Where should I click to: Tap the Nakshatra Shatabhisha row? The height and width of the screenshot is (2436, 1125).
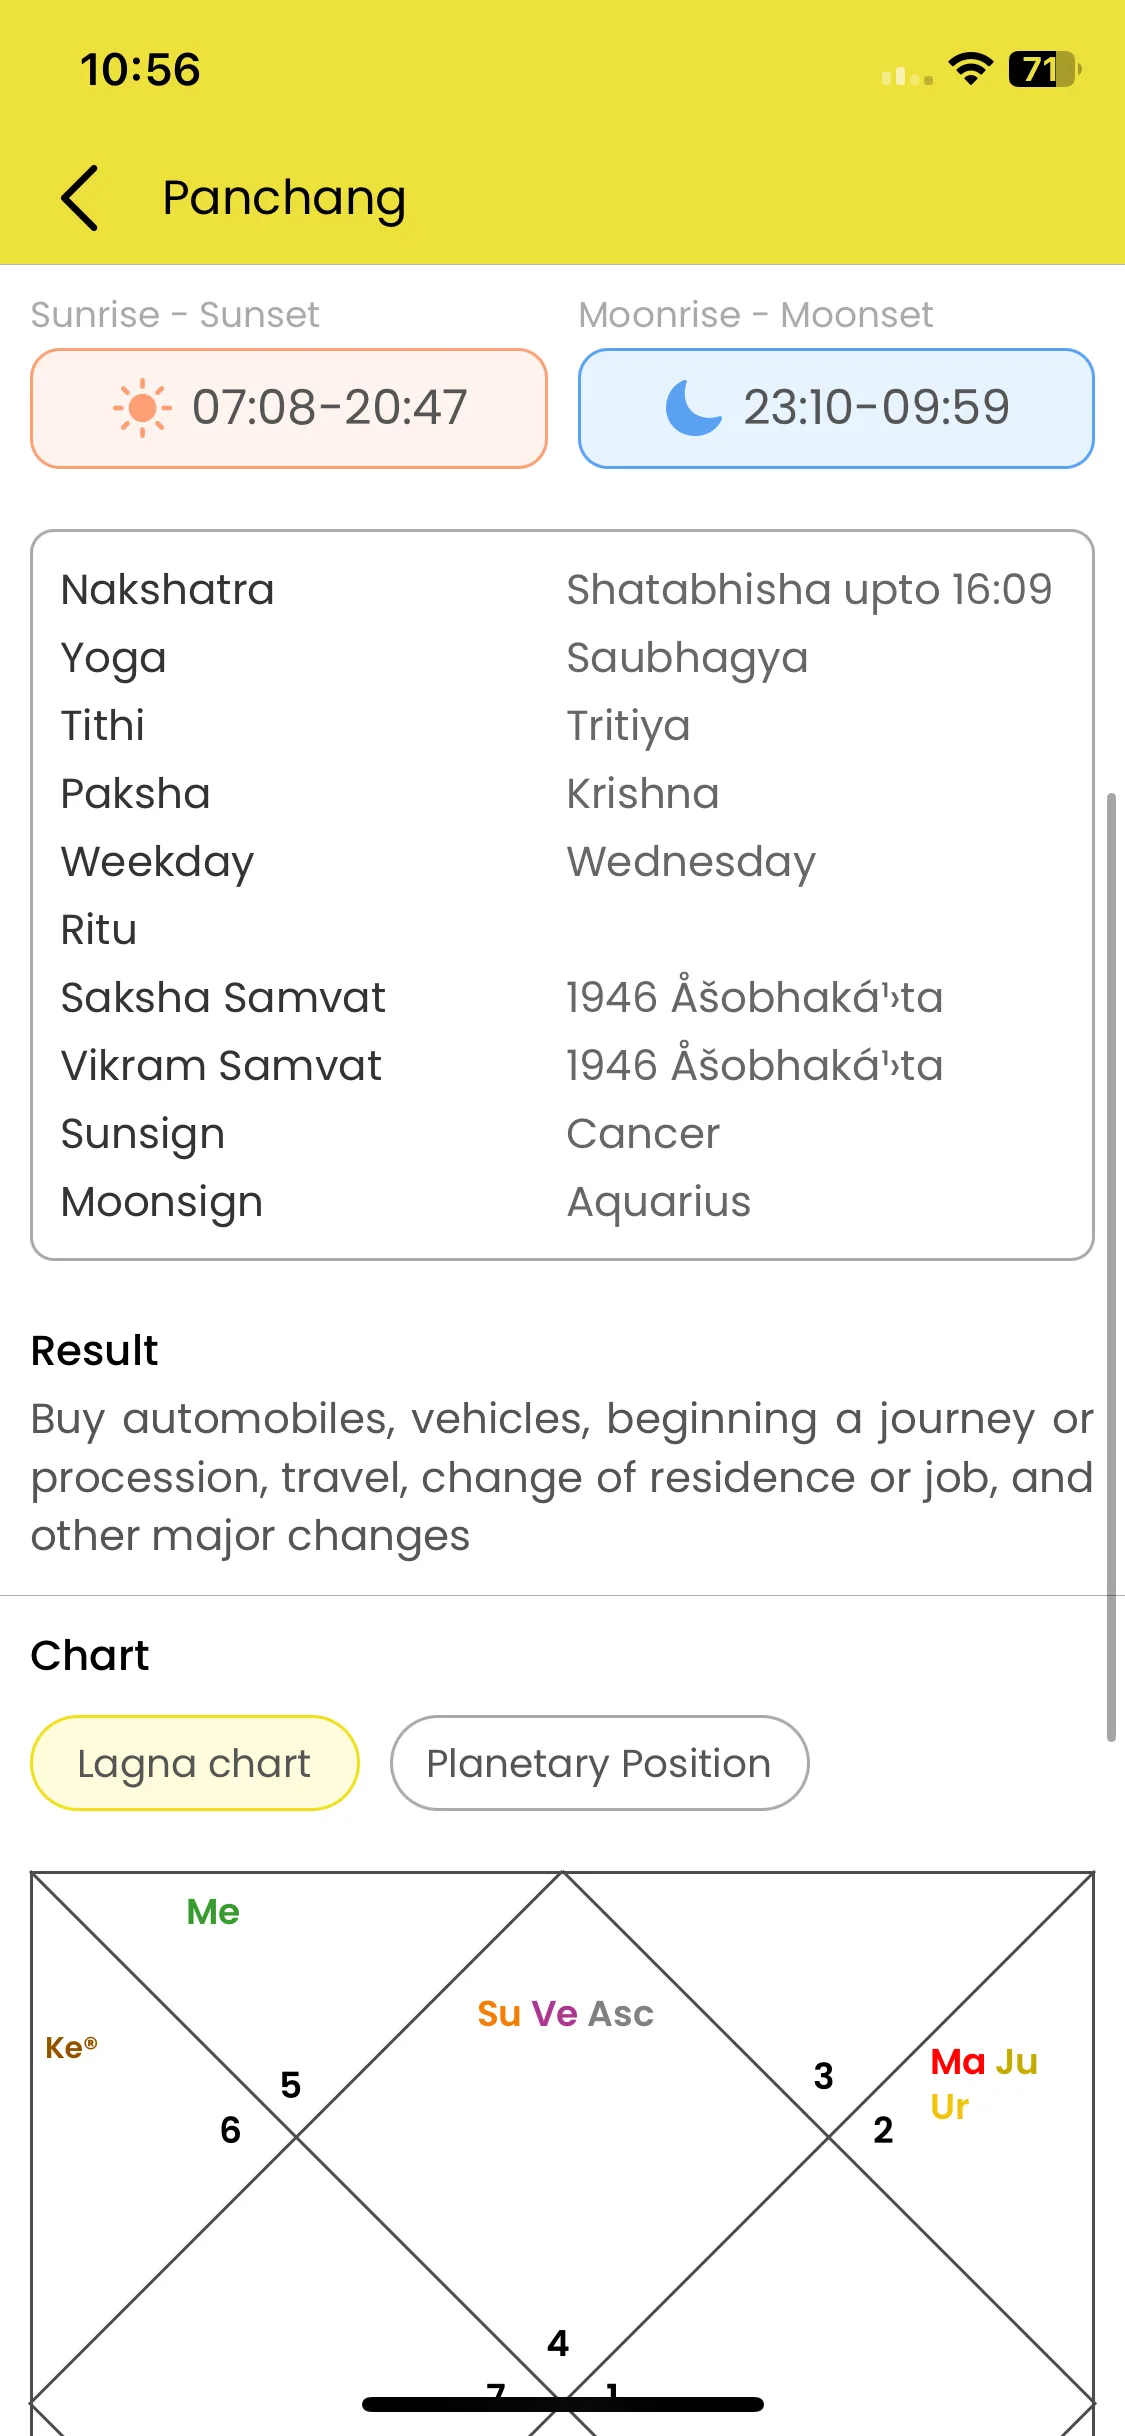[x=562, y=590]
